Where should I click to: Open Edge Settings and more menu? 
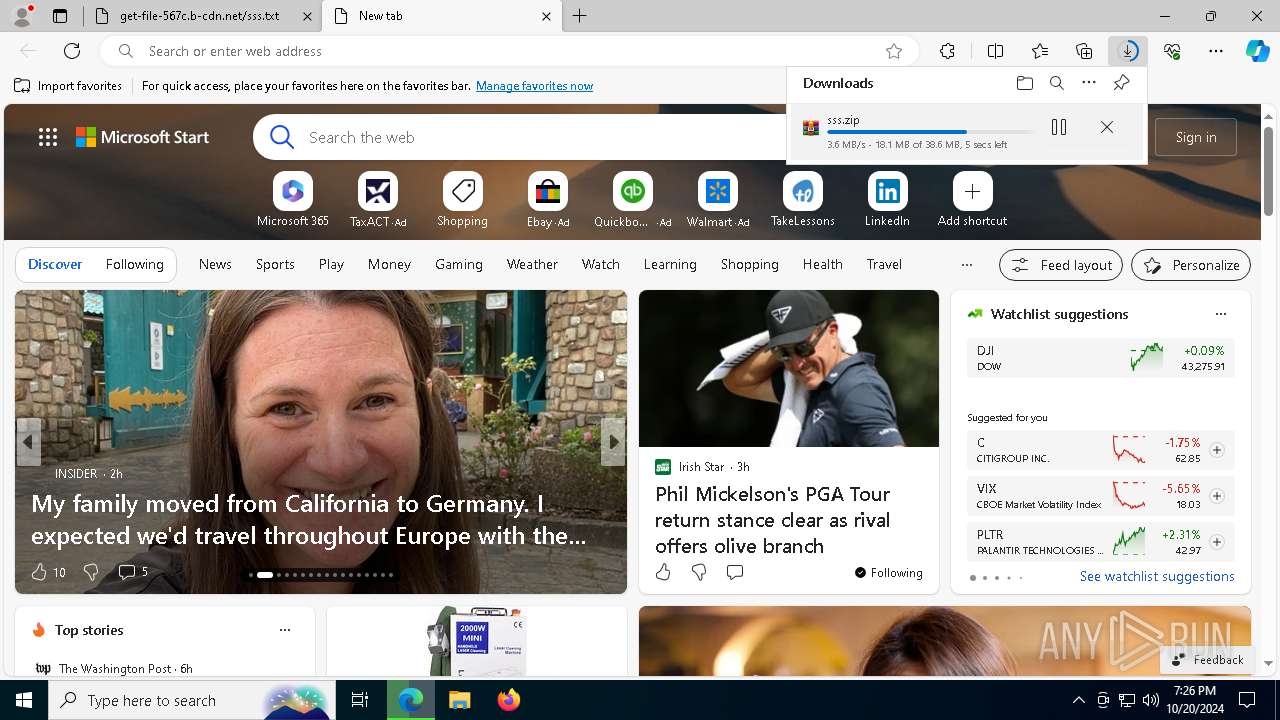click(x=1216, y=51)
